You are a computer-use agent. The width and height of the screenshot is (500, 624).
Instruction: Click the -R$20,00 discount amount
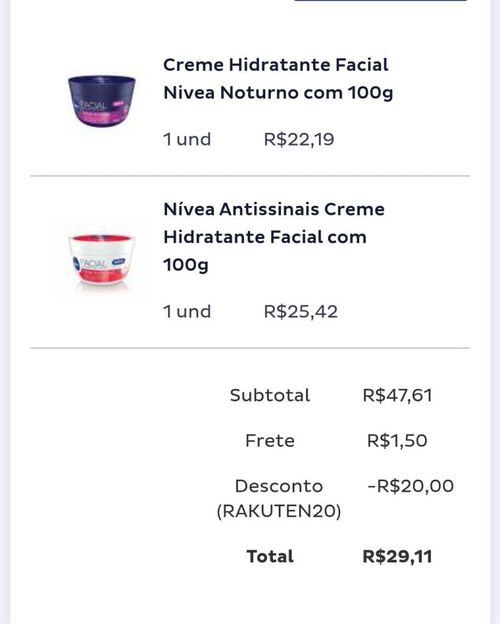tap(410, 486)
